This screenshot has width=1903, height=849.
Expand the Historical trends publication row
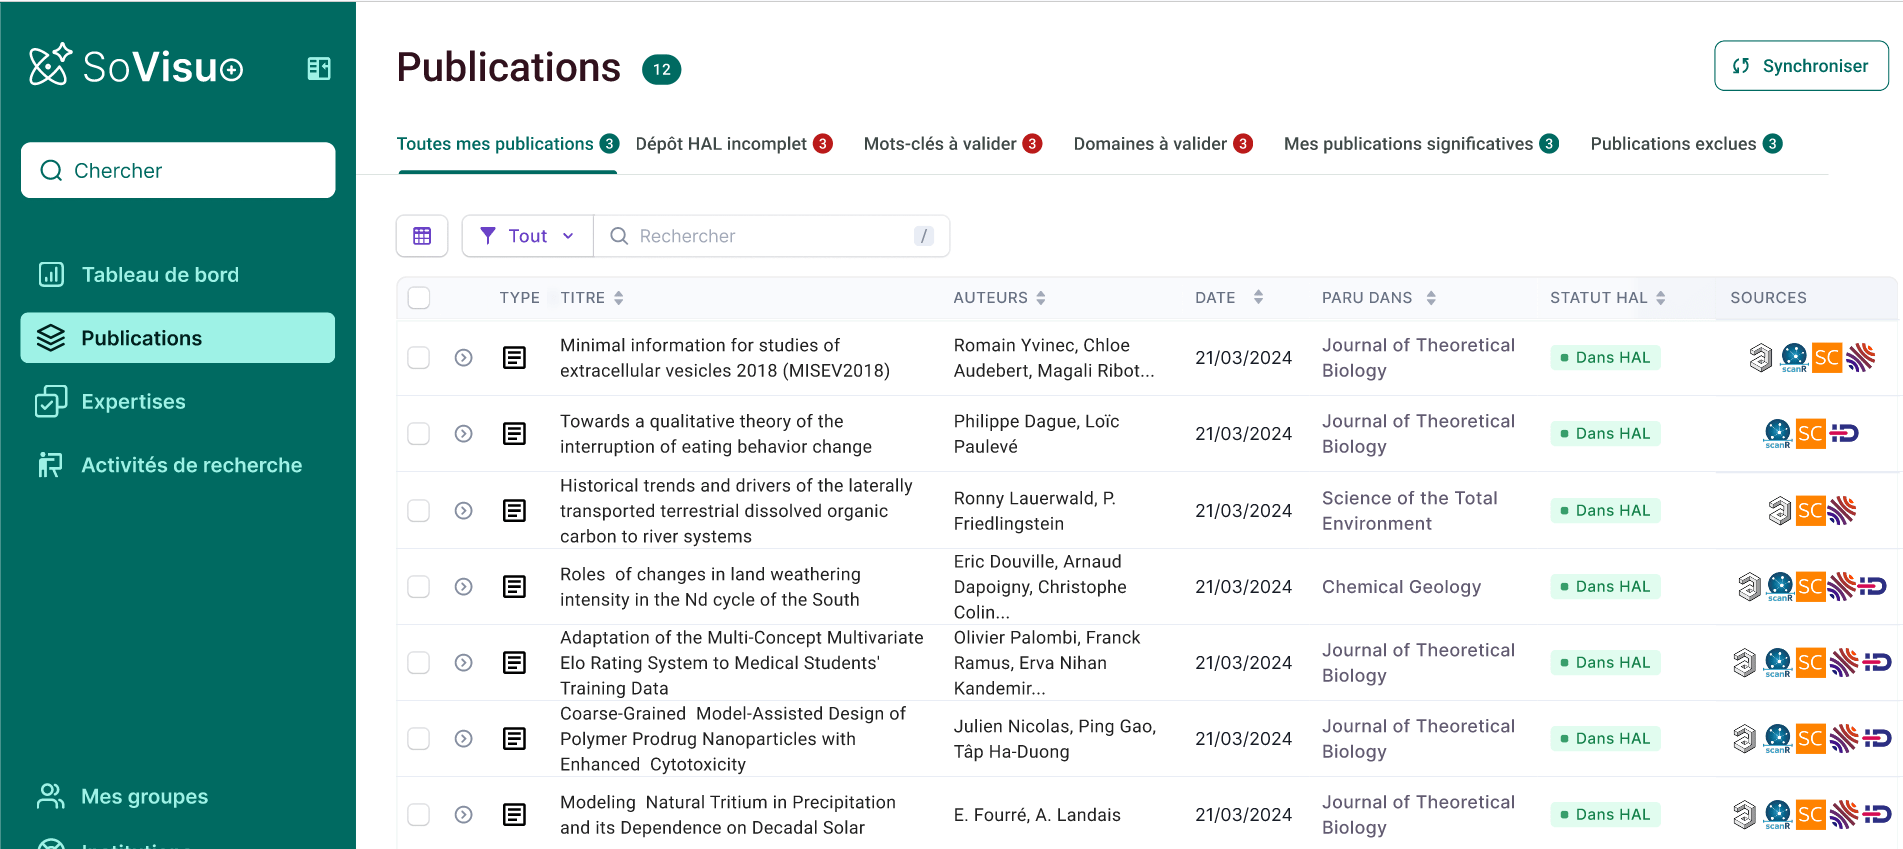(463, 510)
